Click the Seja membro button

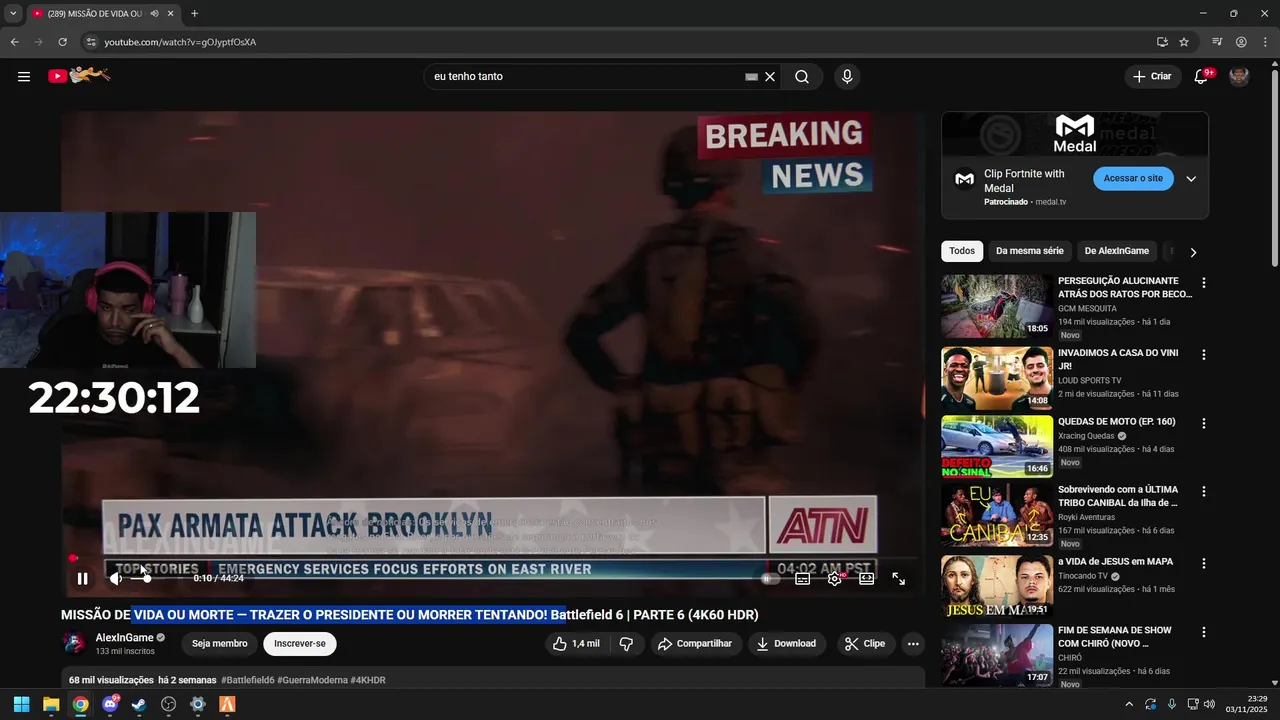click(x=220, y=643)
